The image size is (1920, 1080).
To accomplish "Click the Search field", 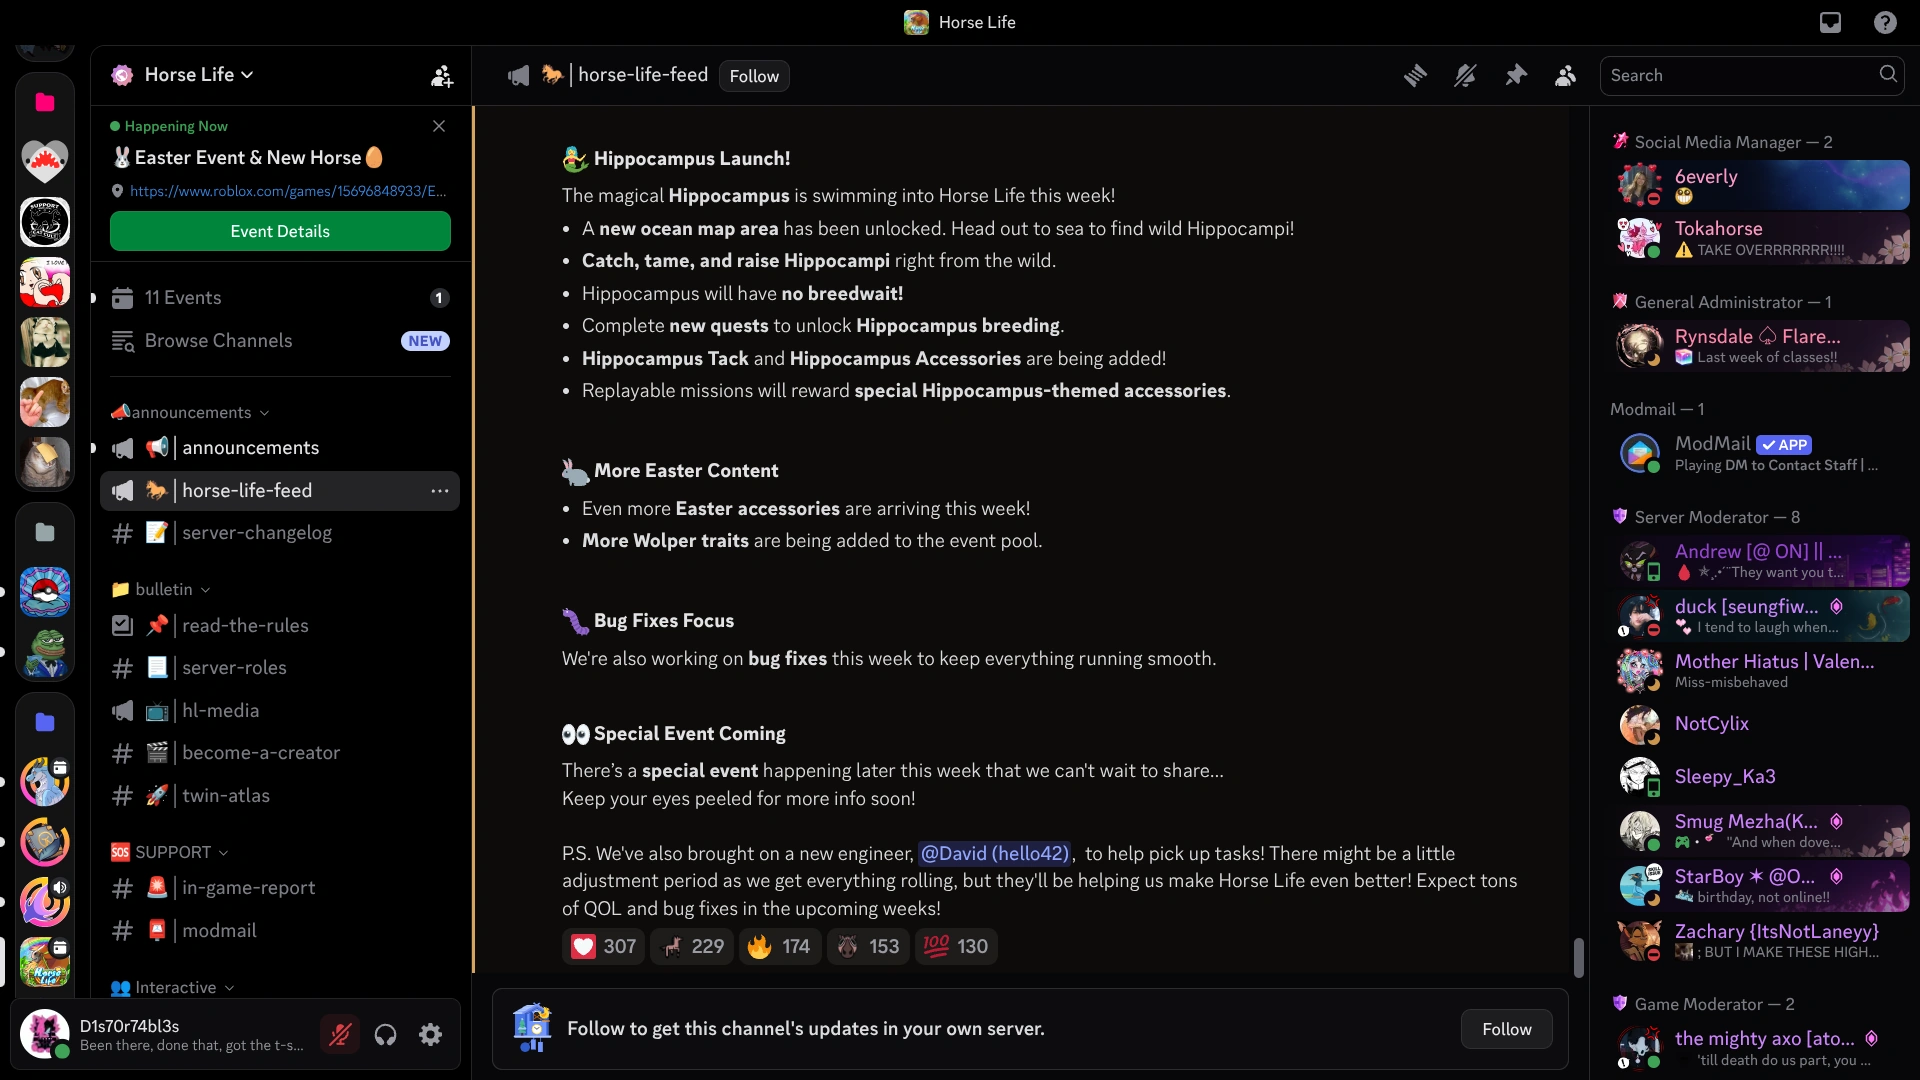I will (x=1740, y=75).
